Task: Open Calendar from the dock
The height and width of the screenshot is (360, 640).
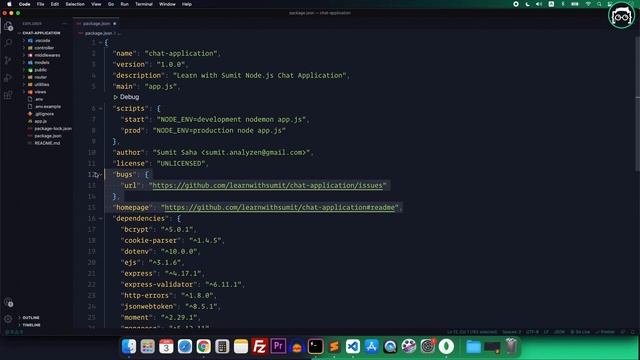Action: click(166, 347)
